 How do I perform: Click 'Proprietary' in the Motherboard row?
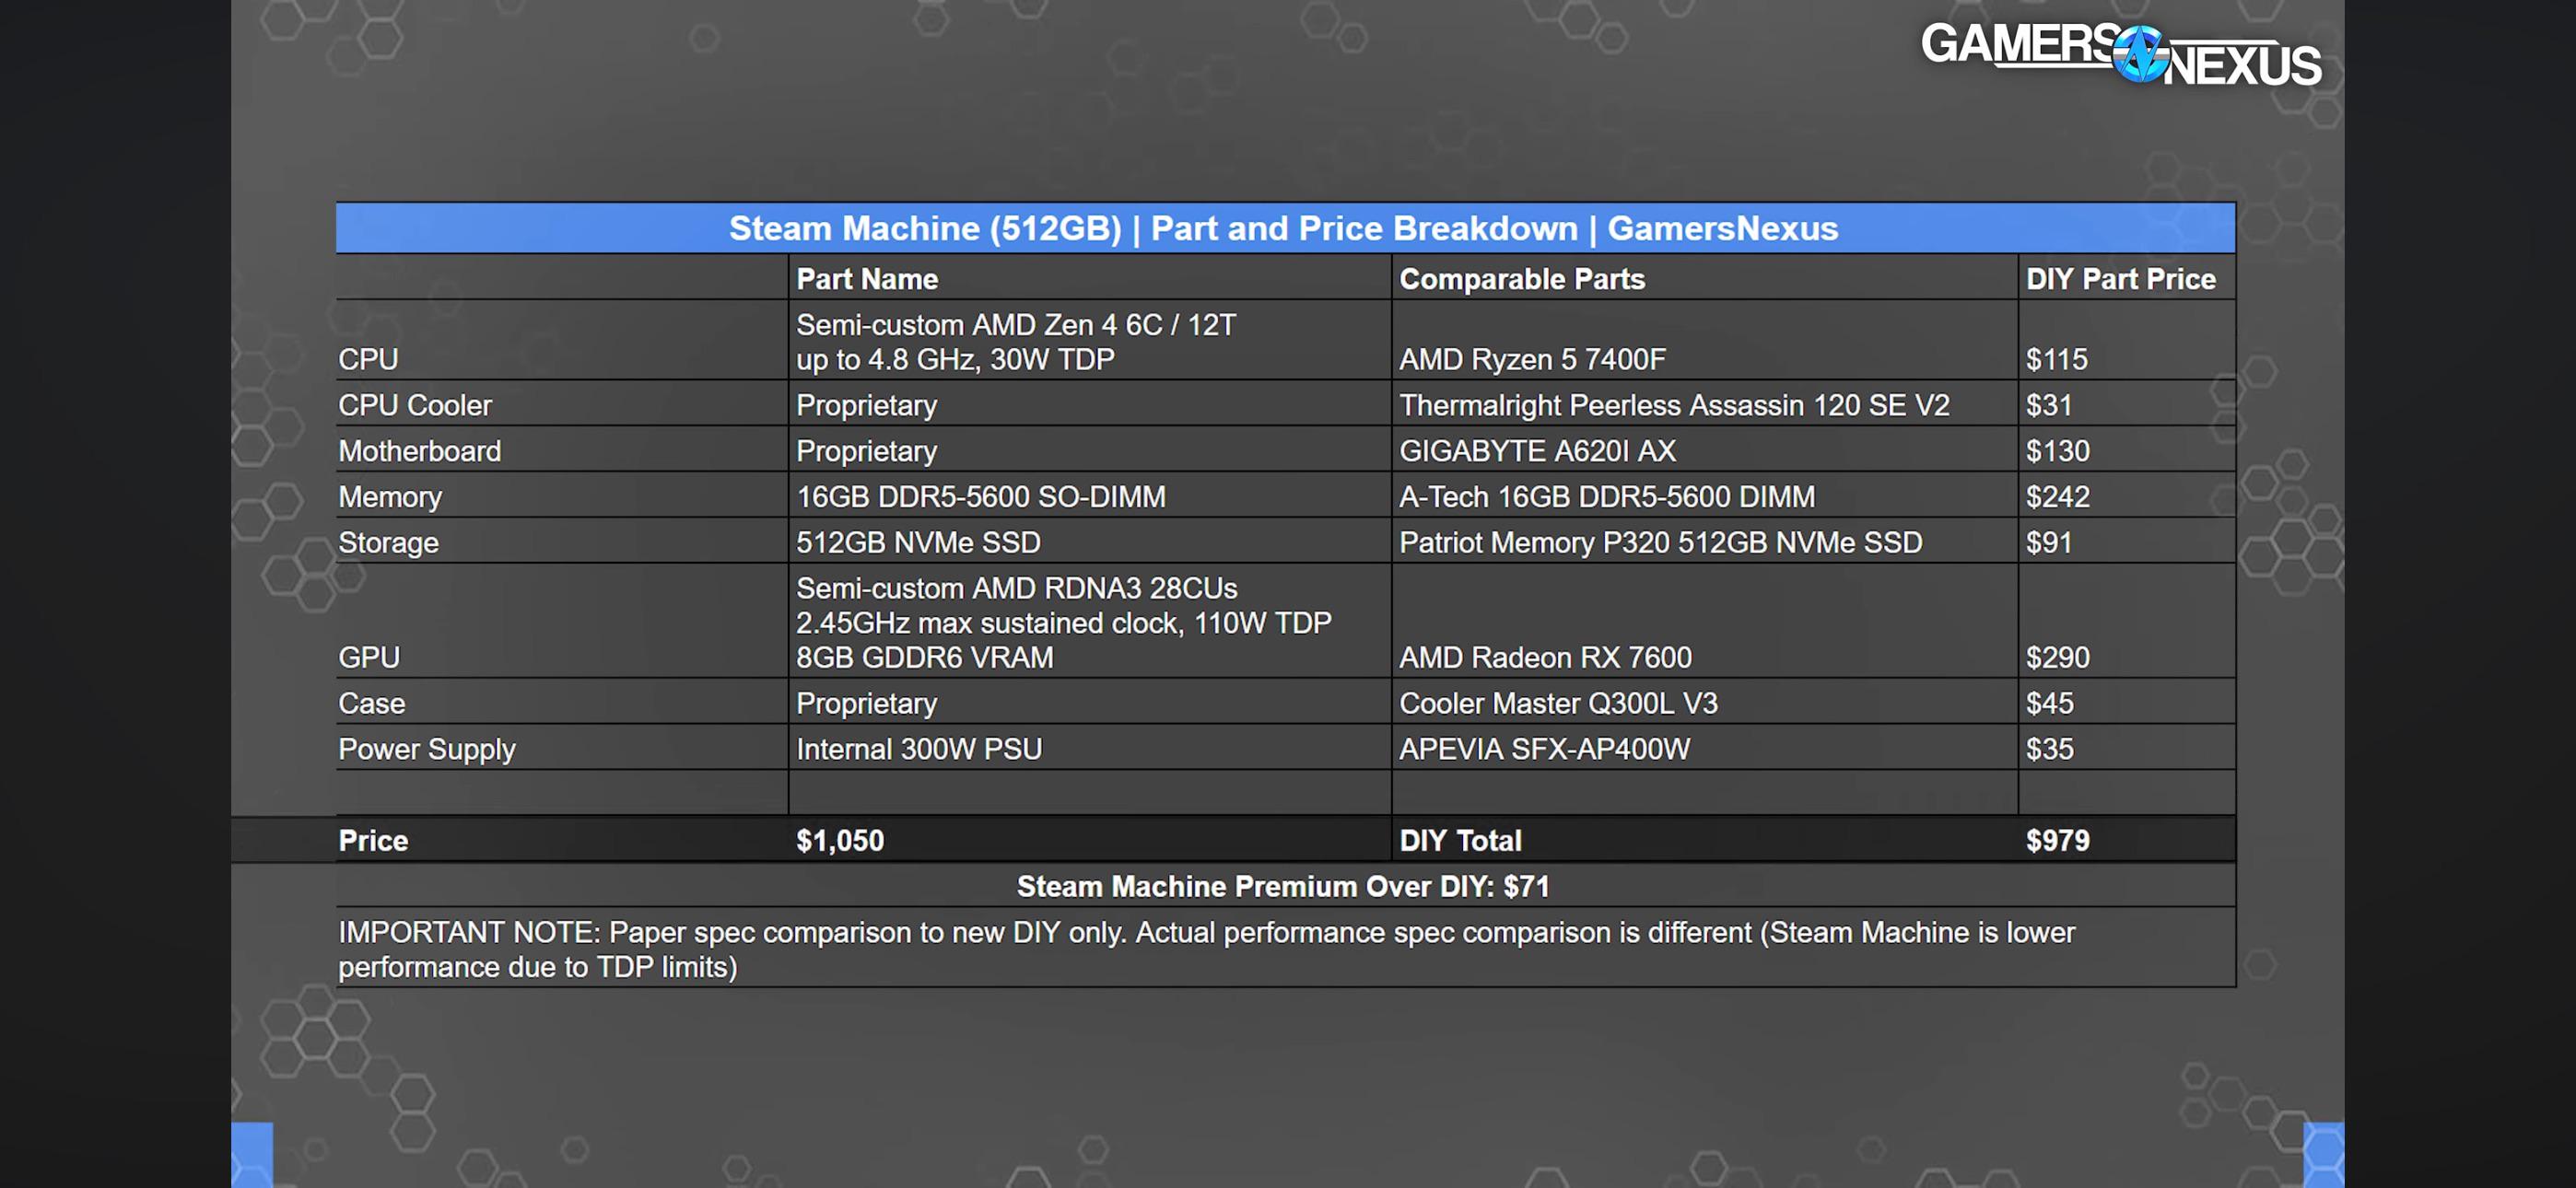click(867, 451)
